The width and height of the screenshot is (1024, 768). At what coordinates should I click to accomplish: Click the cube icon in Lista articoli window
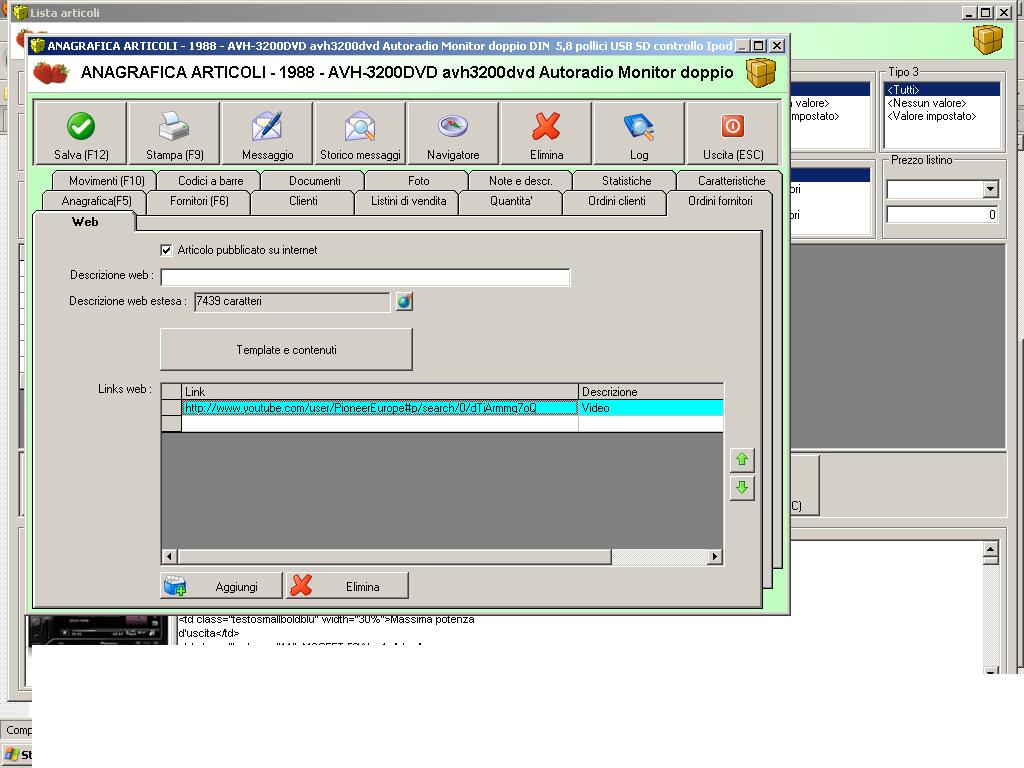(x=987, y=40)
